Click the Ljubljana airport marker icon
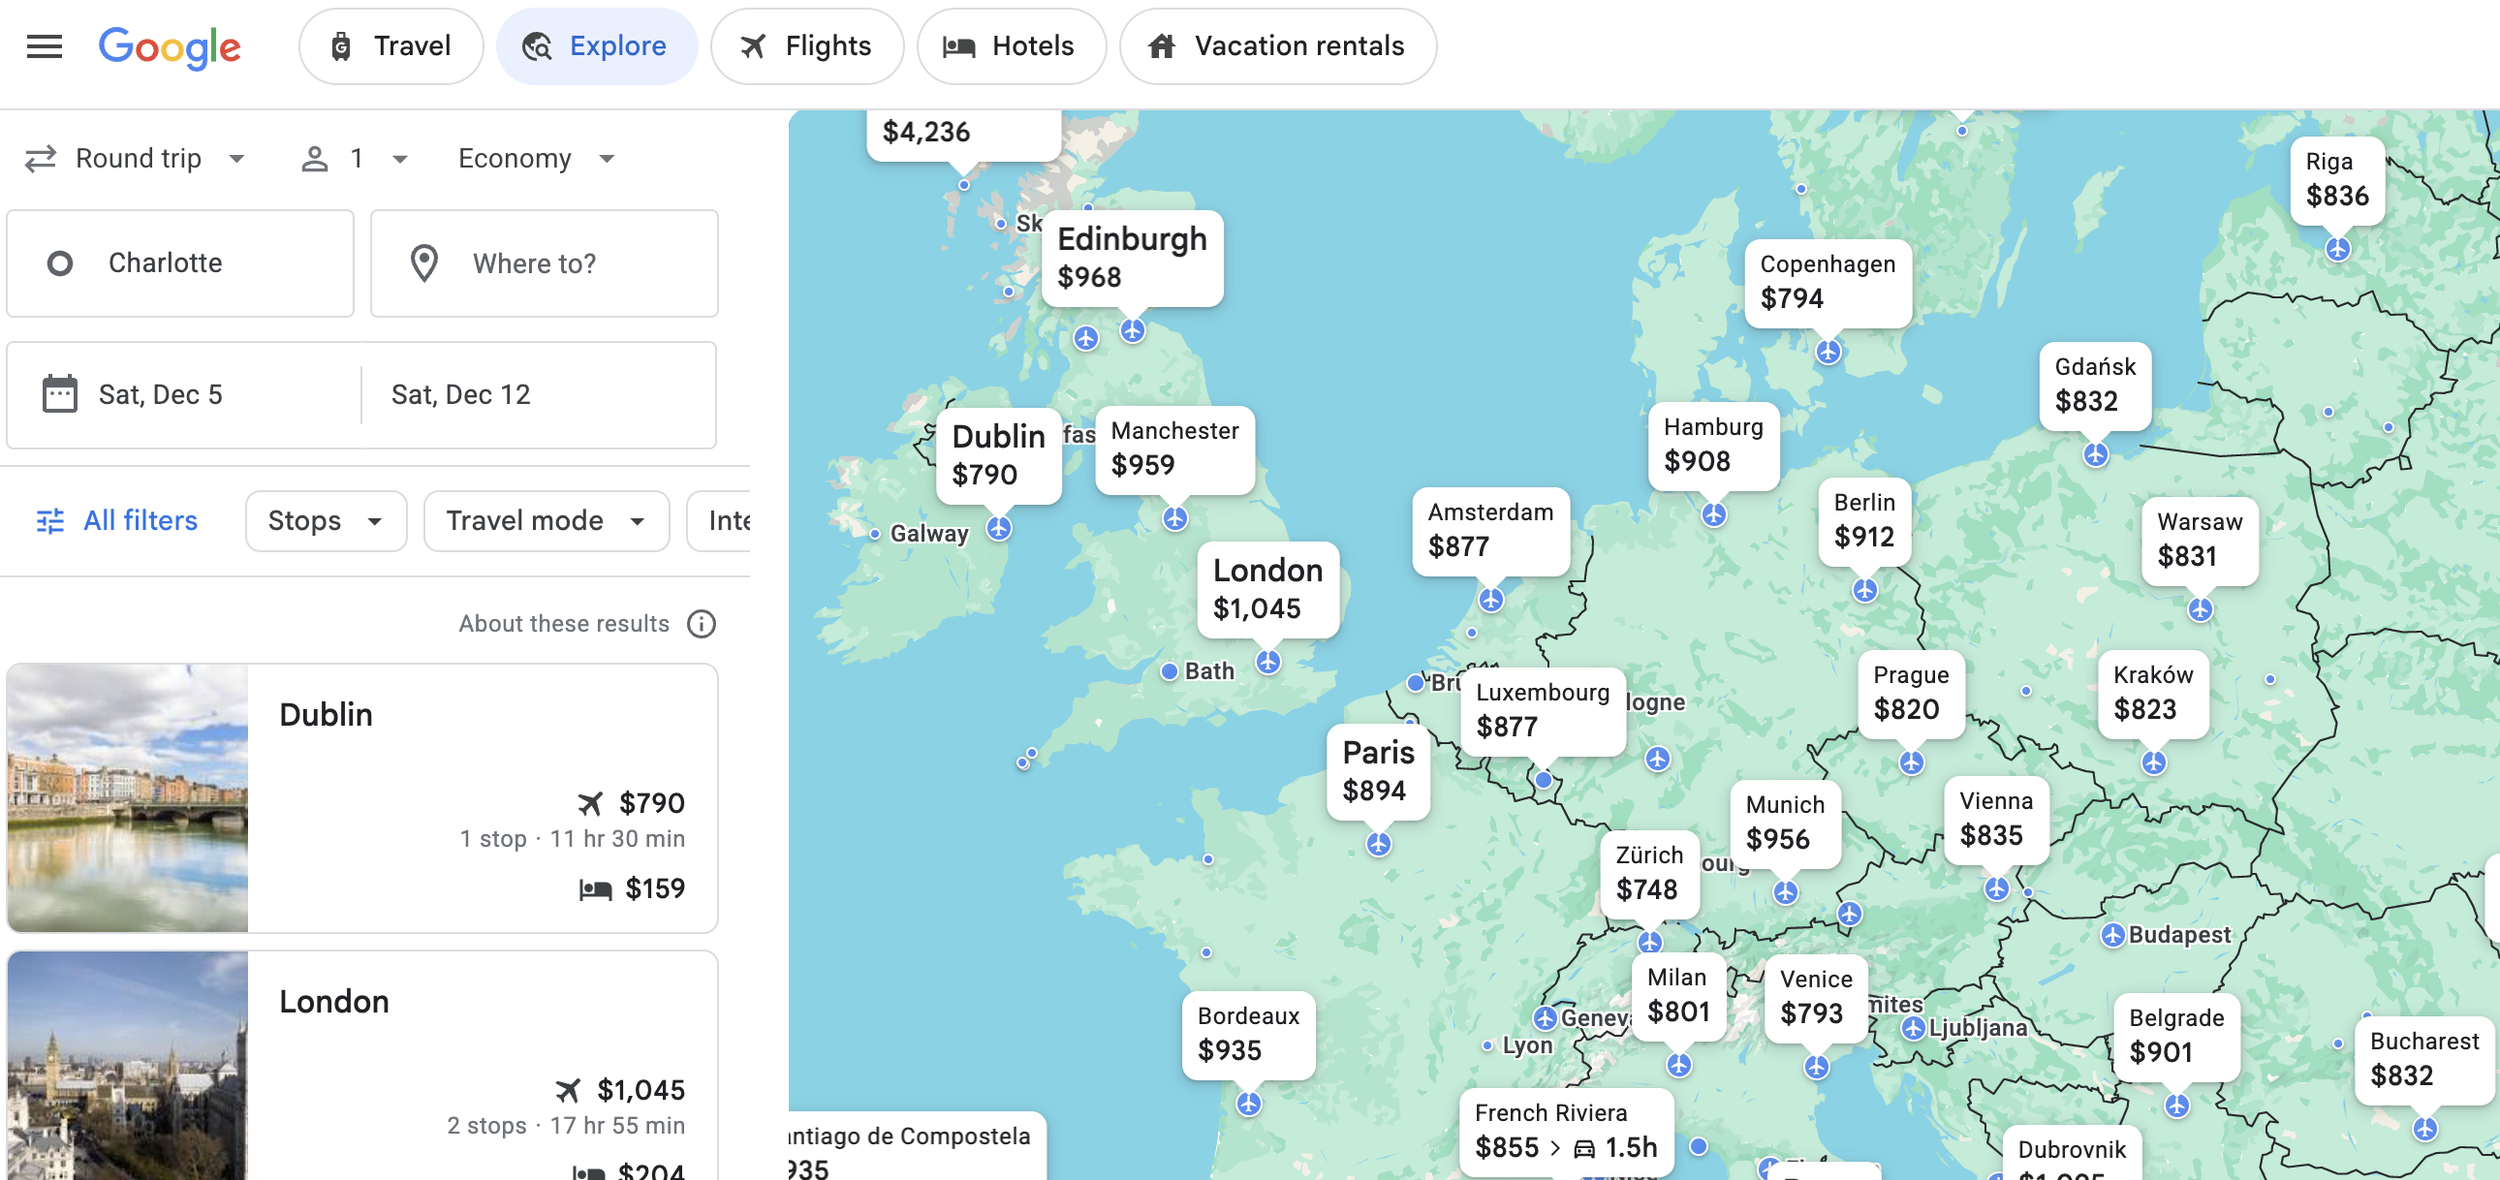The height and width of the screenshot is (1180, 2500). [x=1913, y=1028]
